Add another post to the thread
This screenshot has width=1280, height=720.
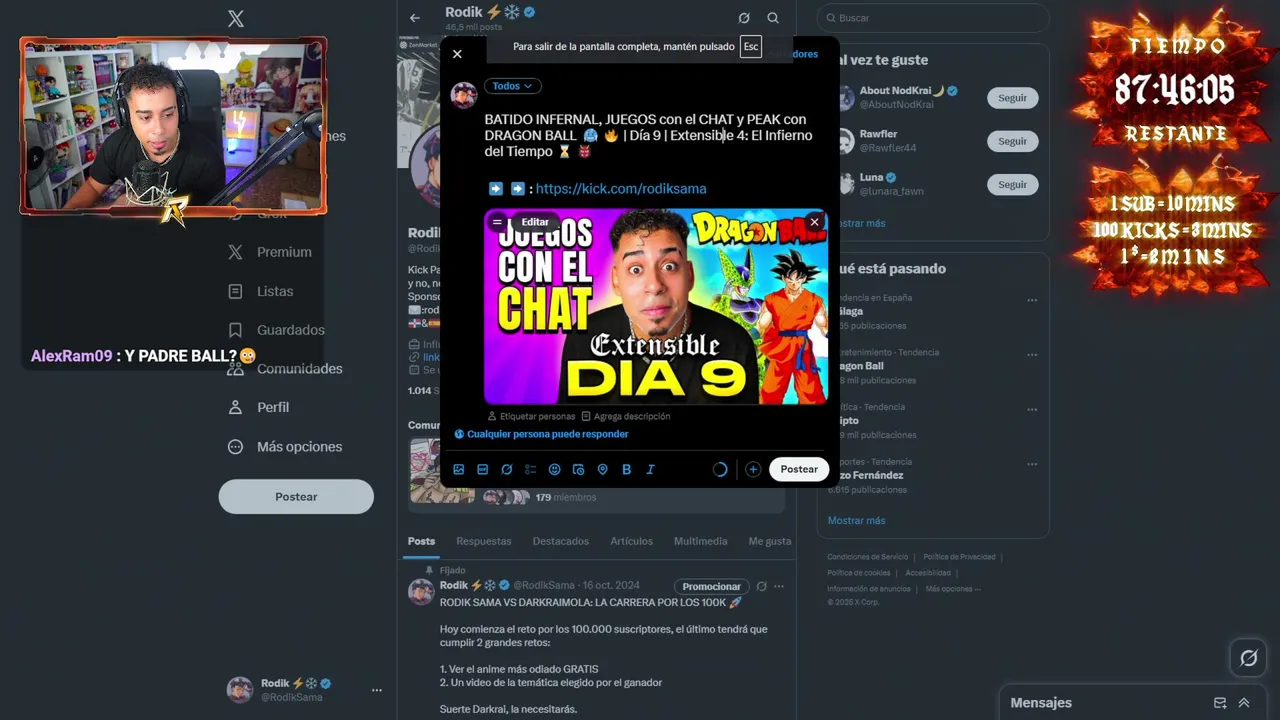[x=753, y=469]
